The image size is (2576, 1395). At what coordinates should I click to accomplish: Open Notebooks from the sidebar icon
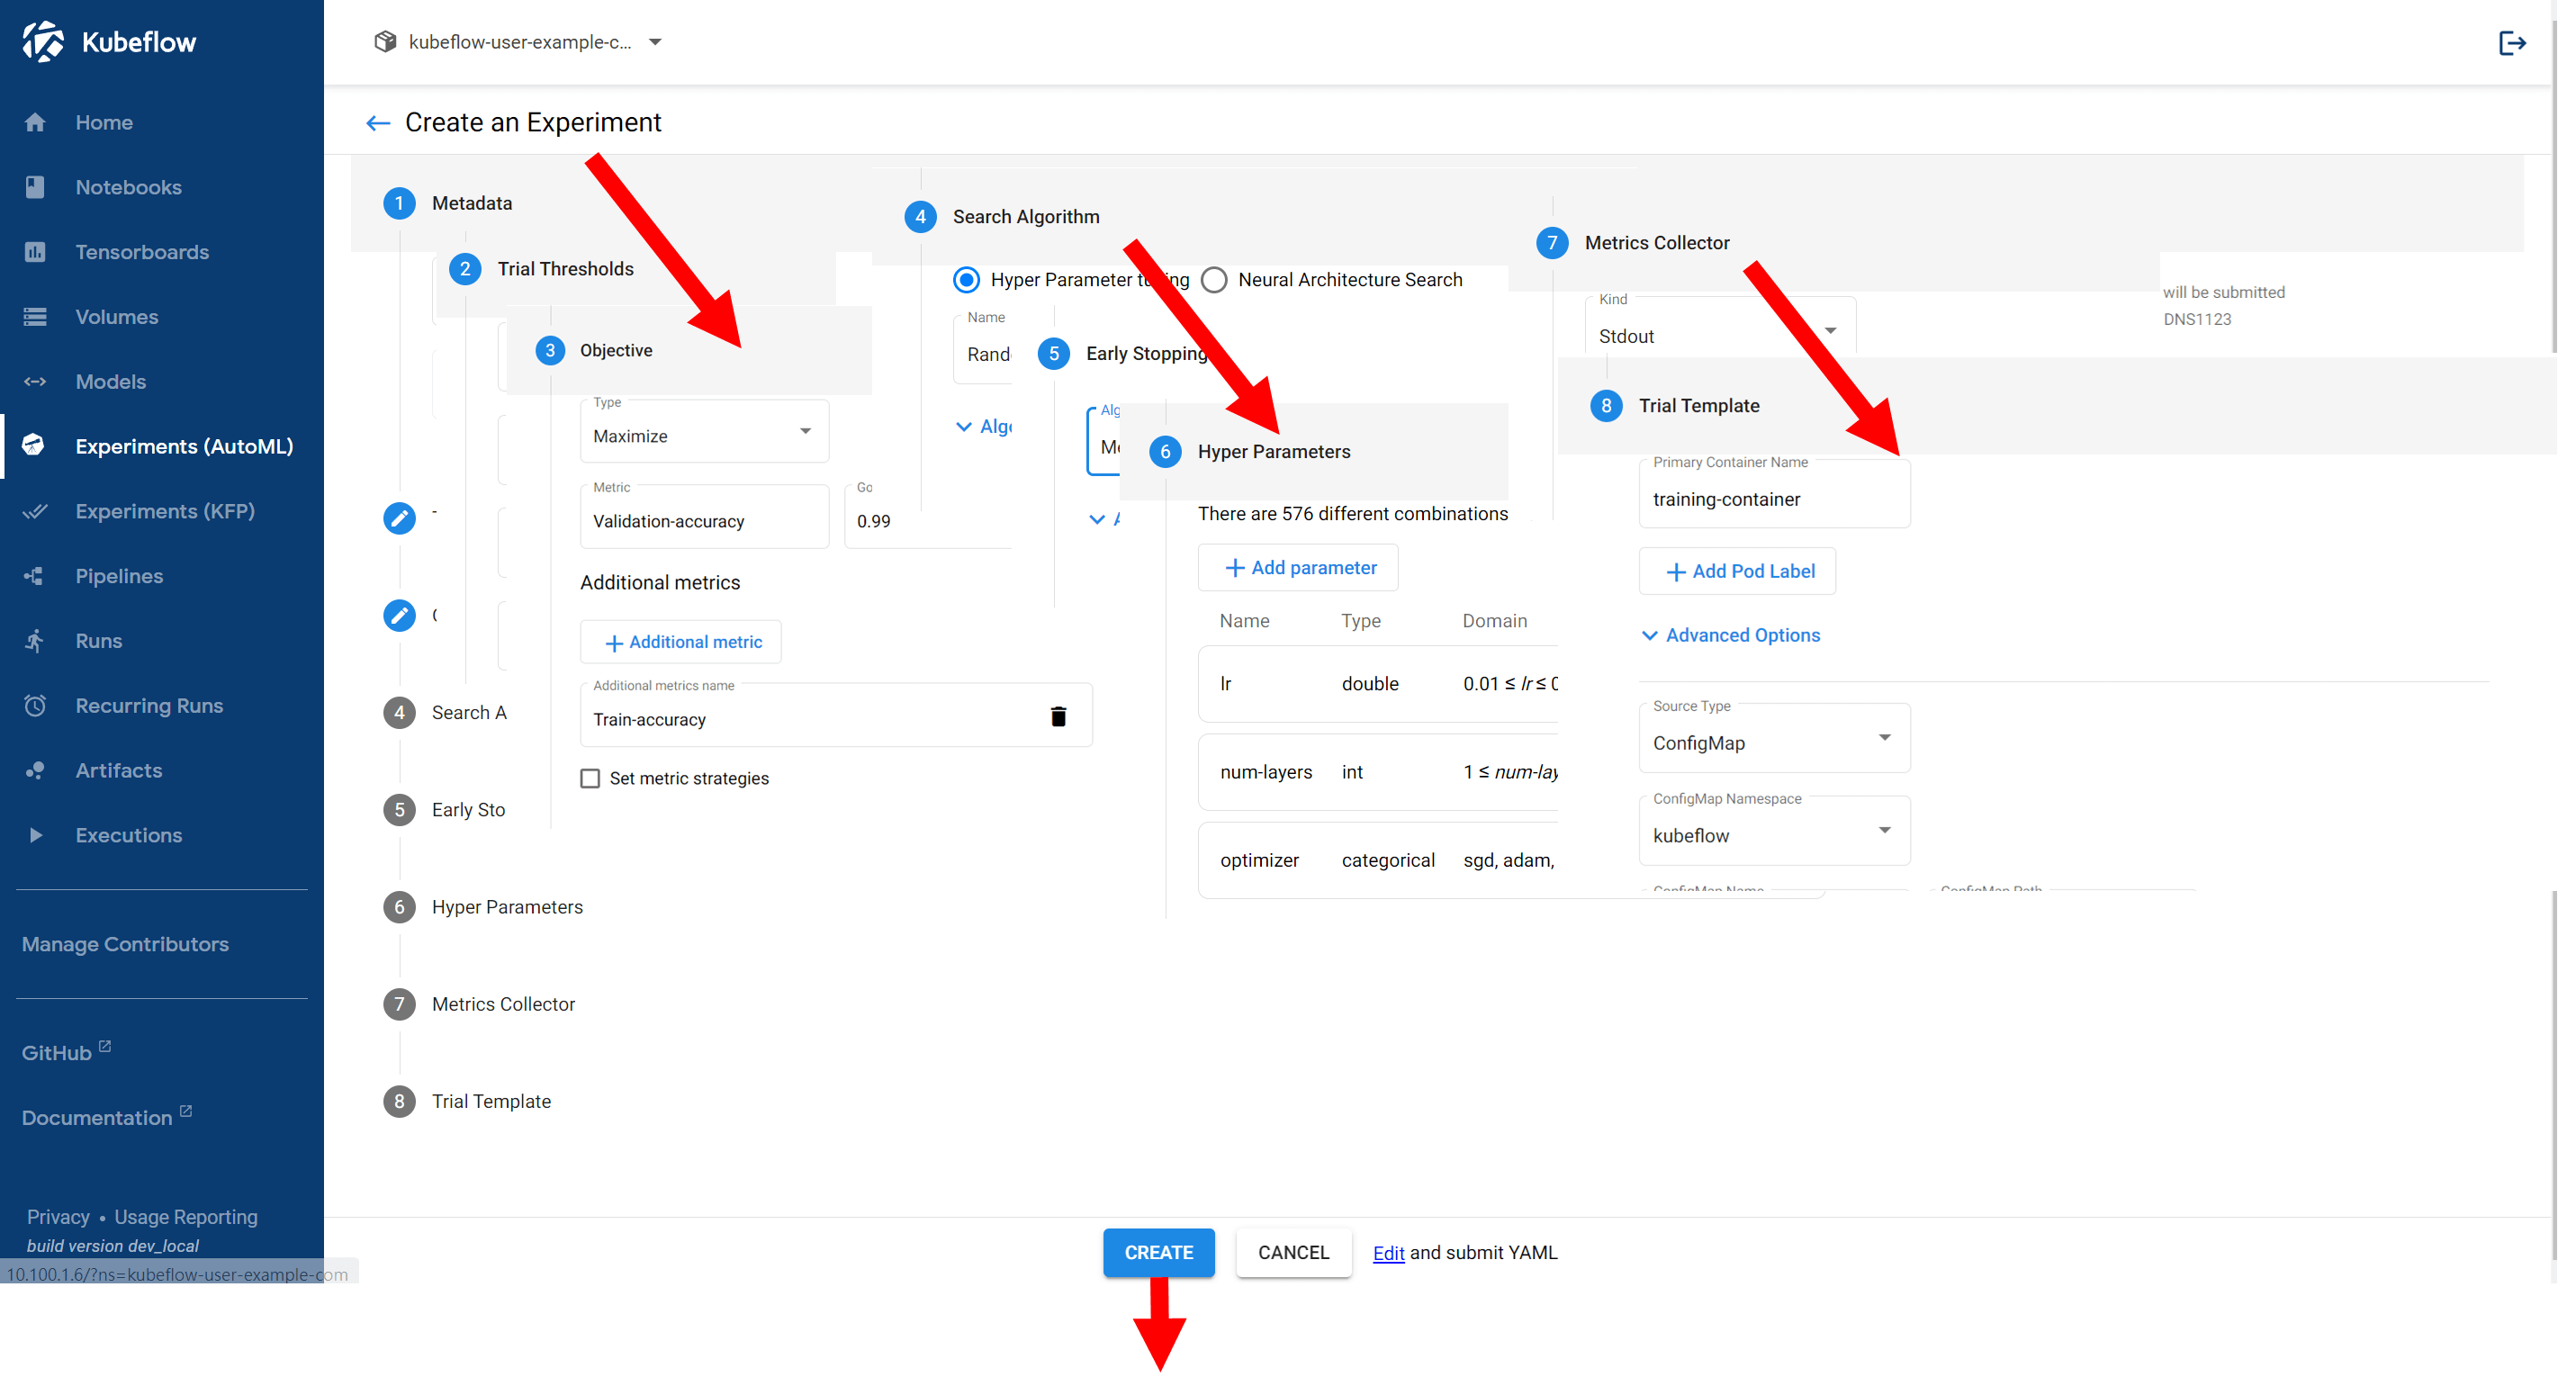(35, 187)
